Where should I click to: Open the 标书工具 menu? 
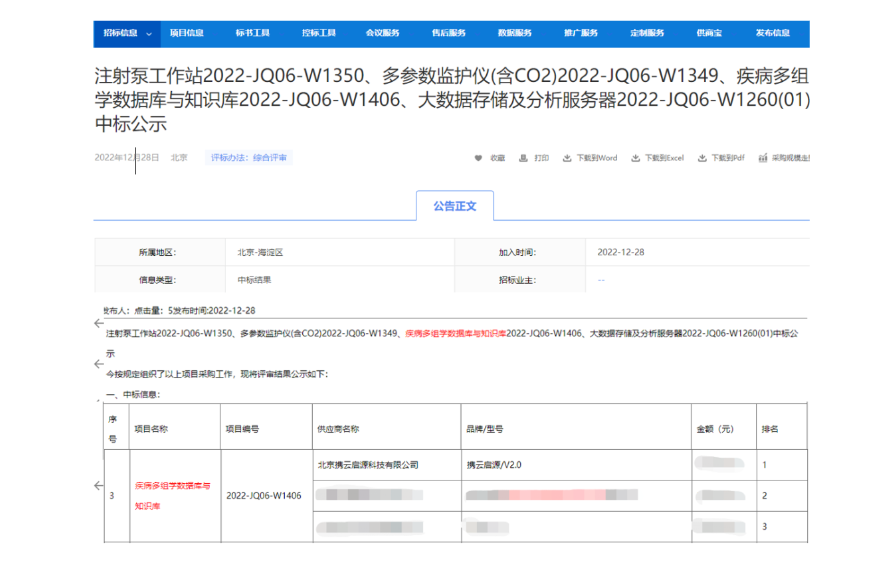pyautogui.click(x=252, y=33)
